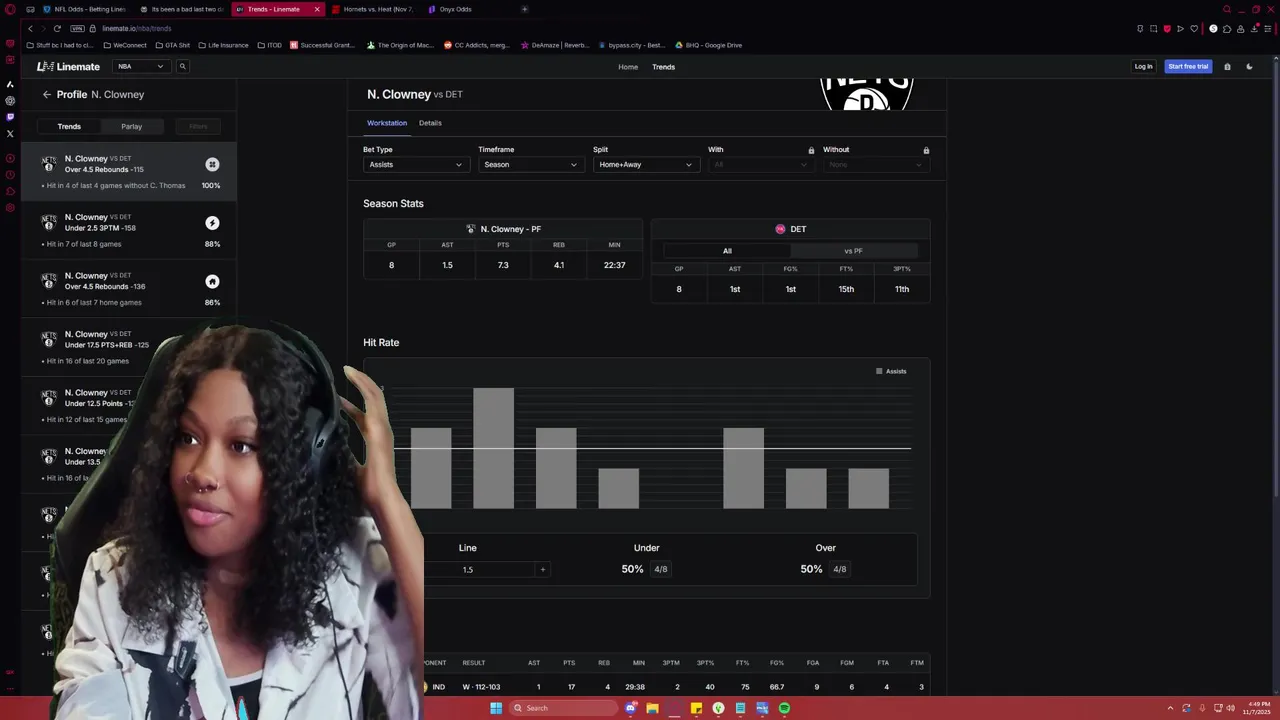This screenshot has width=1280, height=720.
Task: Click the snapshot icon in browser toolbar
Action: (1153, 28)
